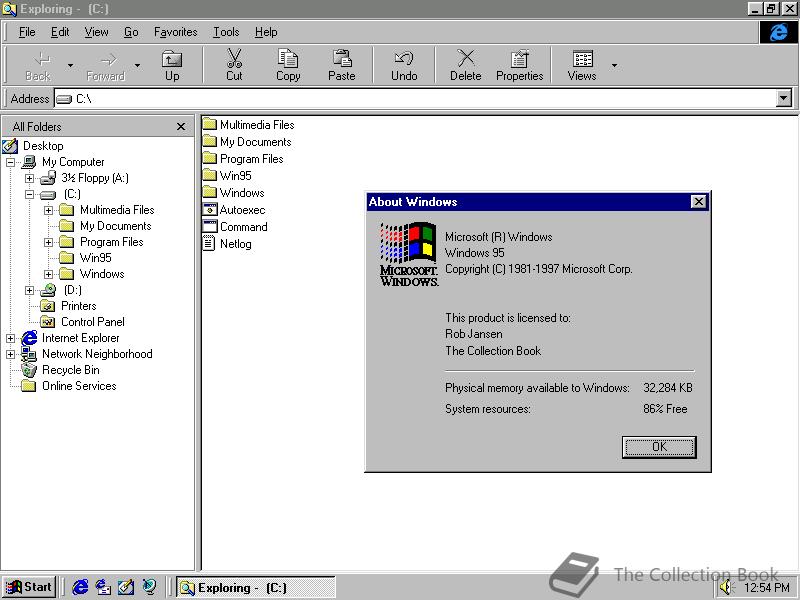Open Back history dropdown arrow
This screenshot has height=600, width=800.
pyautogui.click(x=70, y=65)
